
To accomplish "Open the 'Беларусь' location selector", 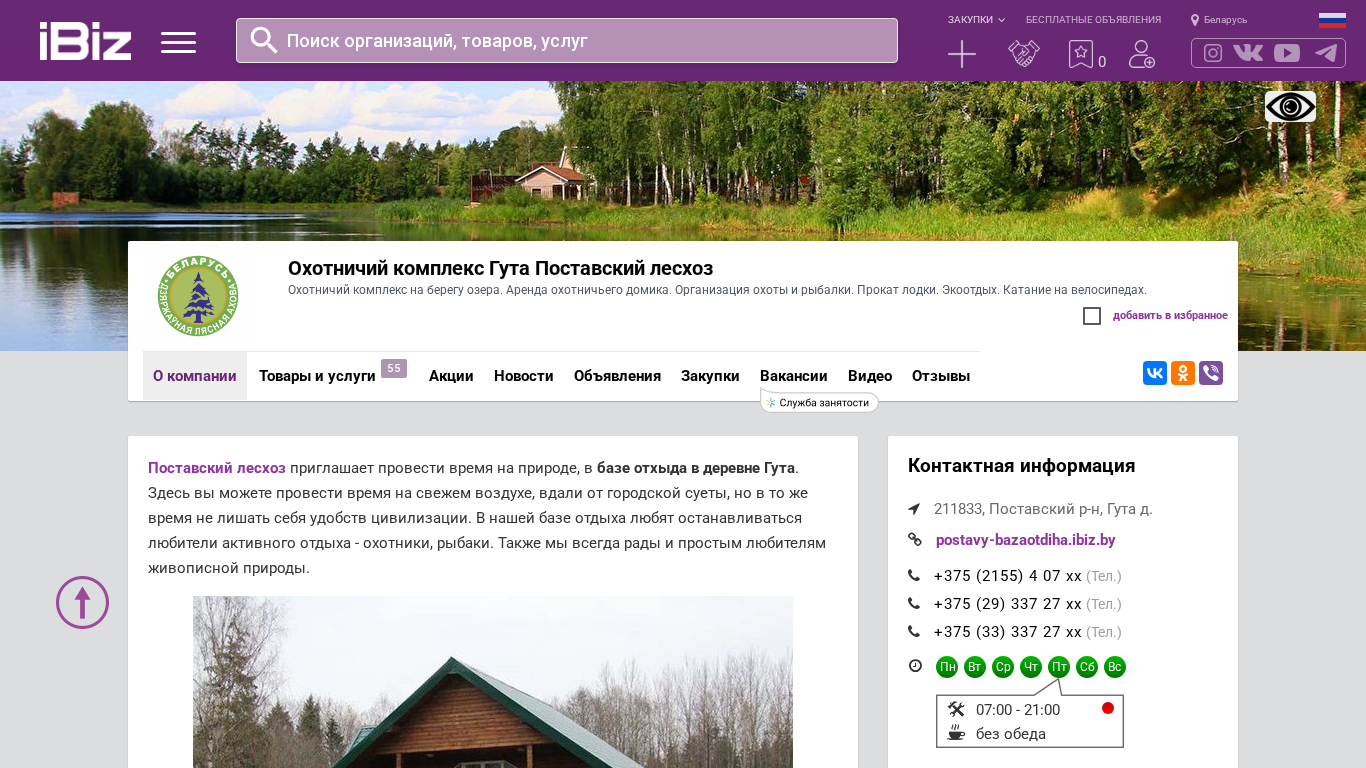I will pyautogui.click(x=1219, y=20).
